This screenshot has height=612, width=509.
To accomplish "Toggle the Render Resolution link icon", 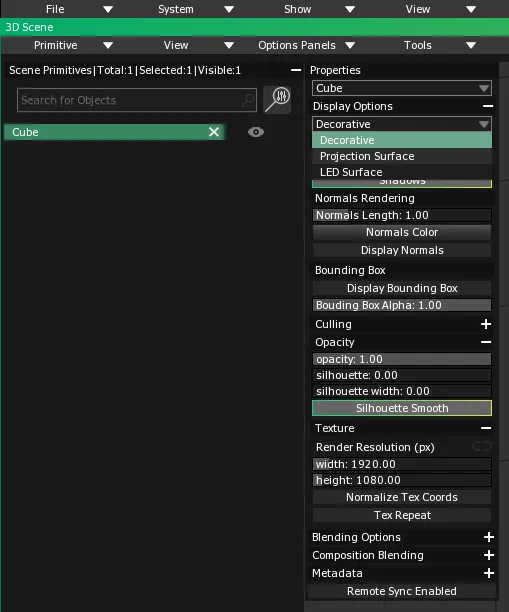I will [x=482, y=446].
